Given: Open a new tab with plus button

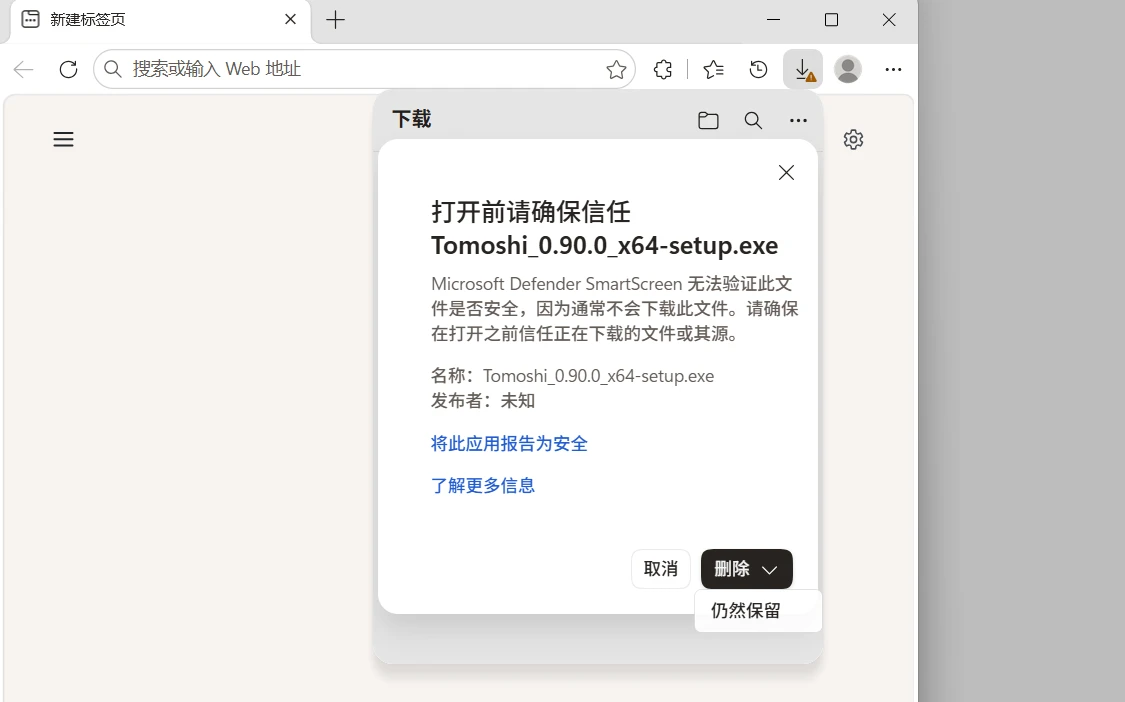Looking at the screenshot, I should (335, 19).
